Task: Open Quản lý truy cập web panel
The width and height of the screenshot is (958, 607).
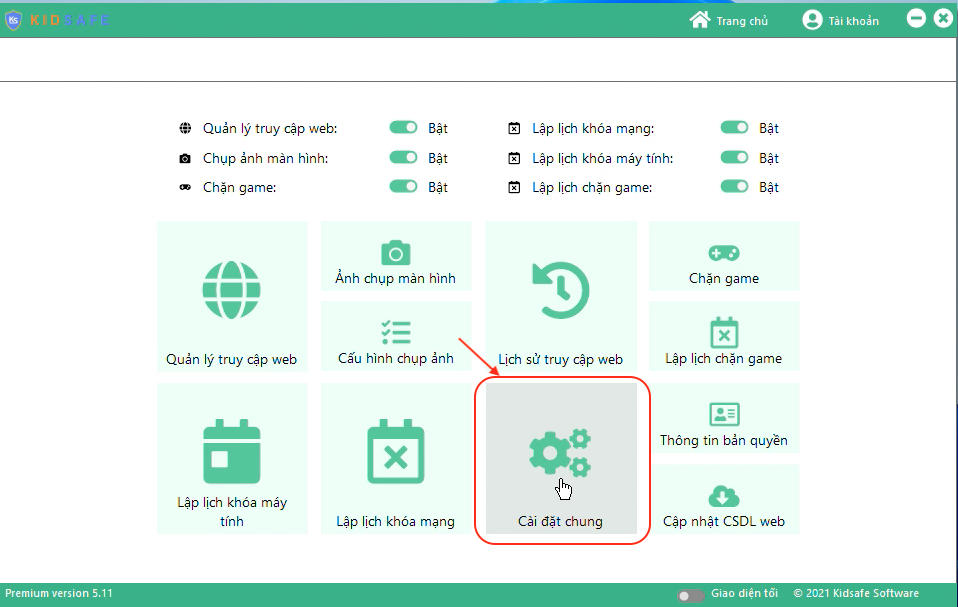Action: point(232,297)
